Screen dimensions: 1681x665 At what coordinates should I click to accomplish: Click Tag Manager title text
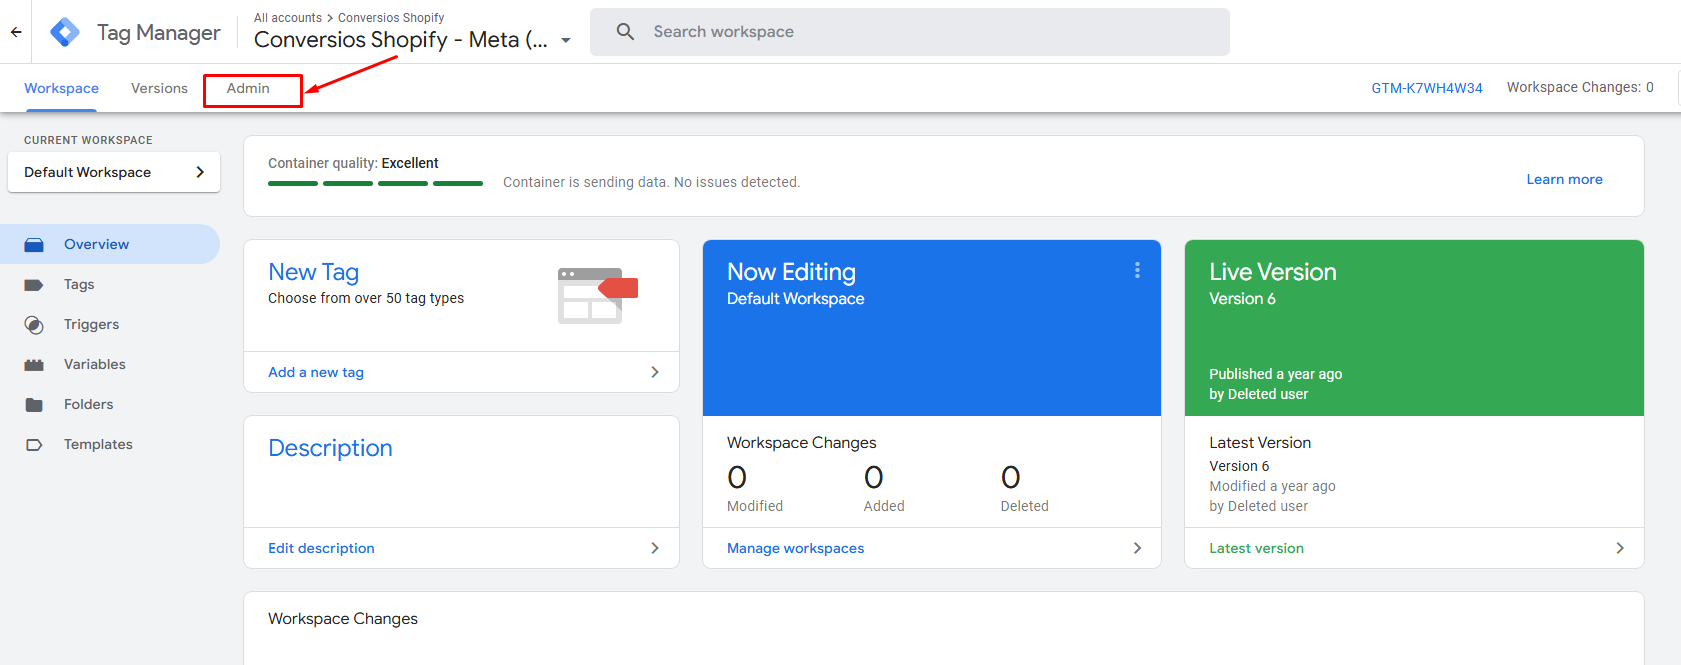159,33
